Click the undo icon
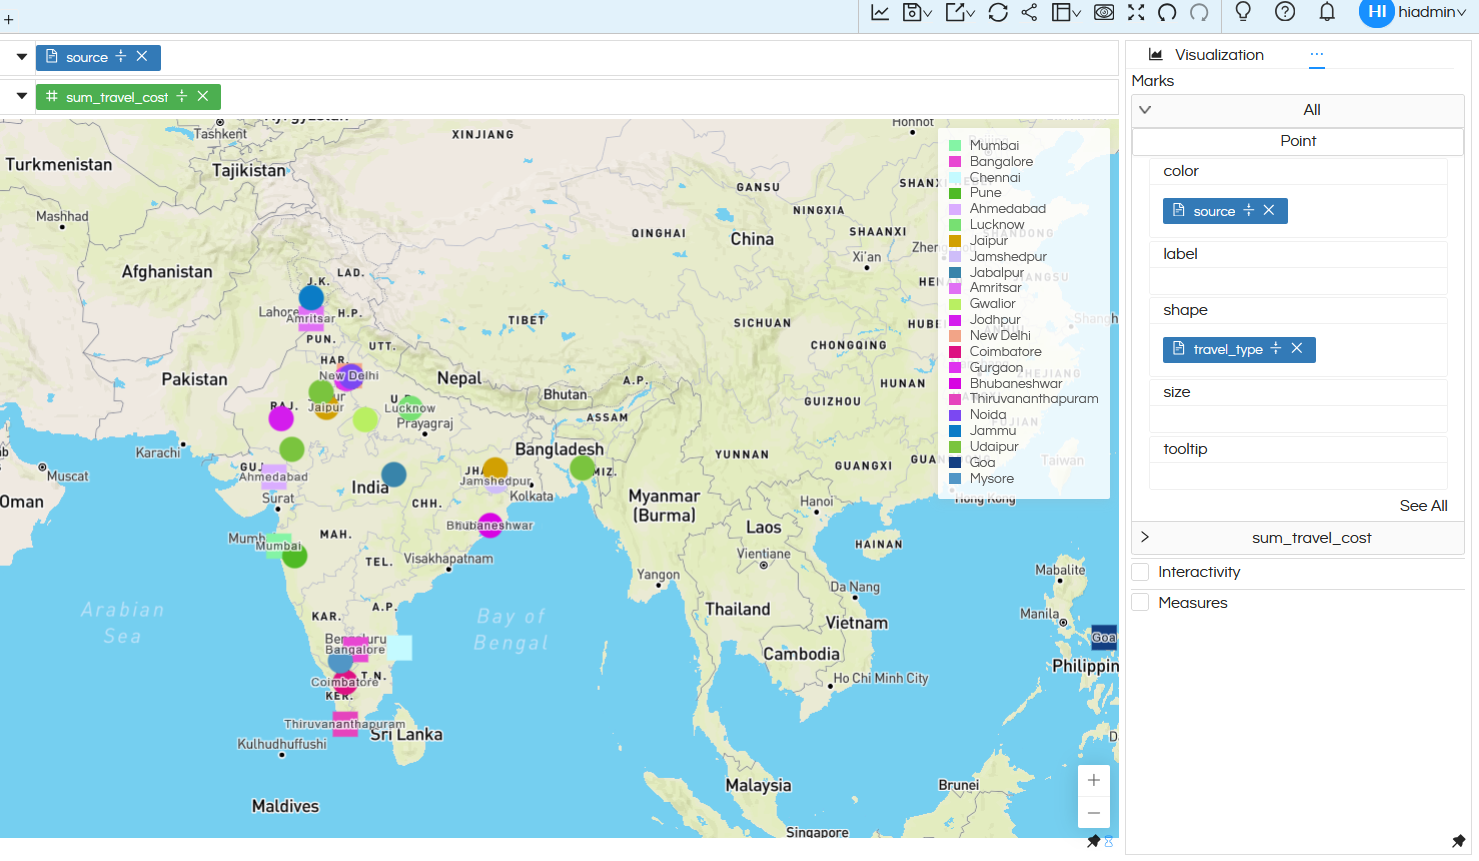This screenshot has height=861, width=1479. (1167, 12)
